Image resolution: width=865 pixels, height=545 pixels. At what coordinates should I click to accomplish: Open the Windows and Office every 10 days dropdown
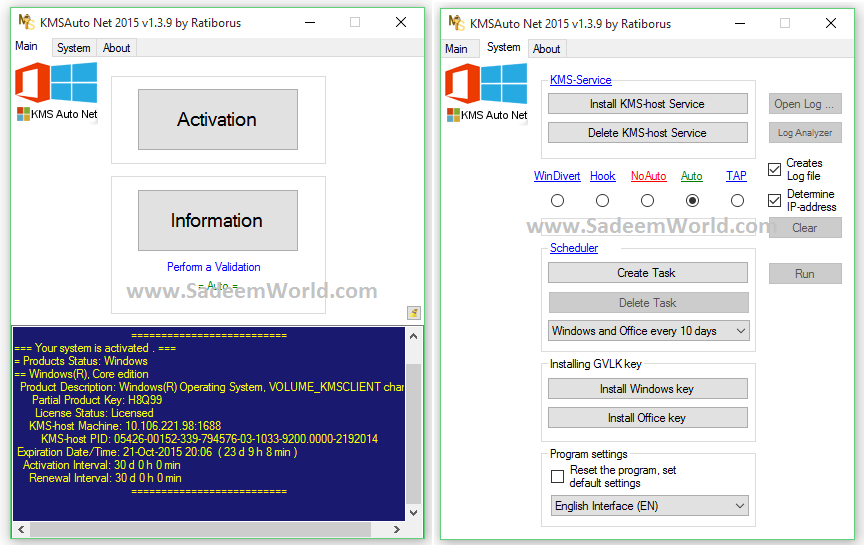coord(648,331)
